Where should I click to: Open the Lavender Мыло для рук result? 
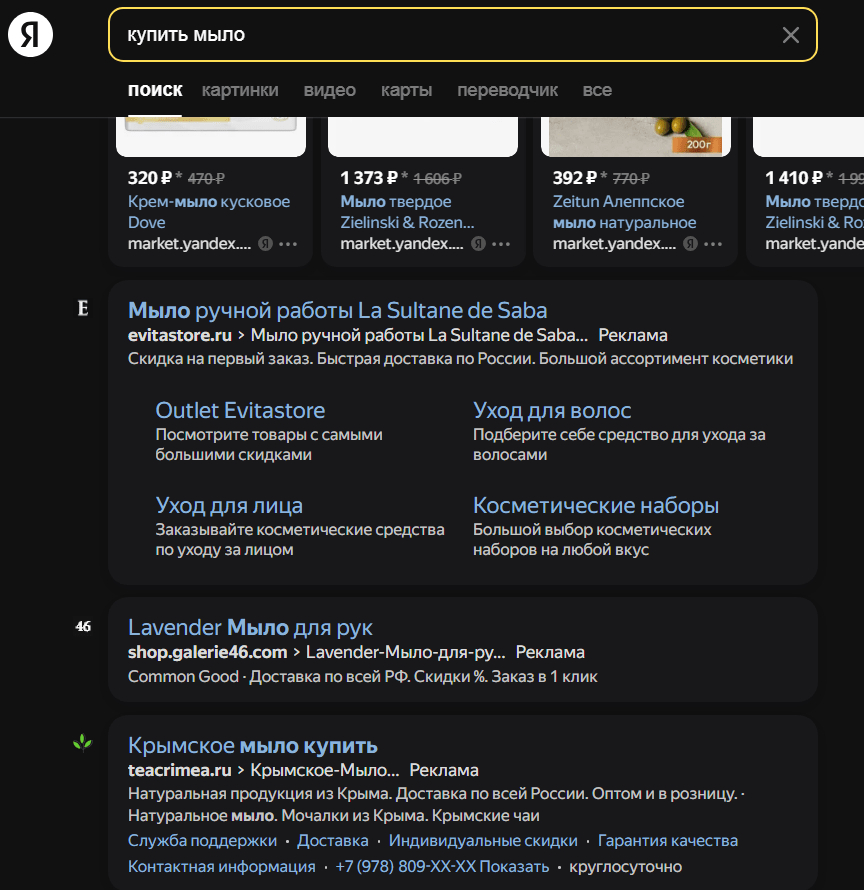(x=250, y=627)
